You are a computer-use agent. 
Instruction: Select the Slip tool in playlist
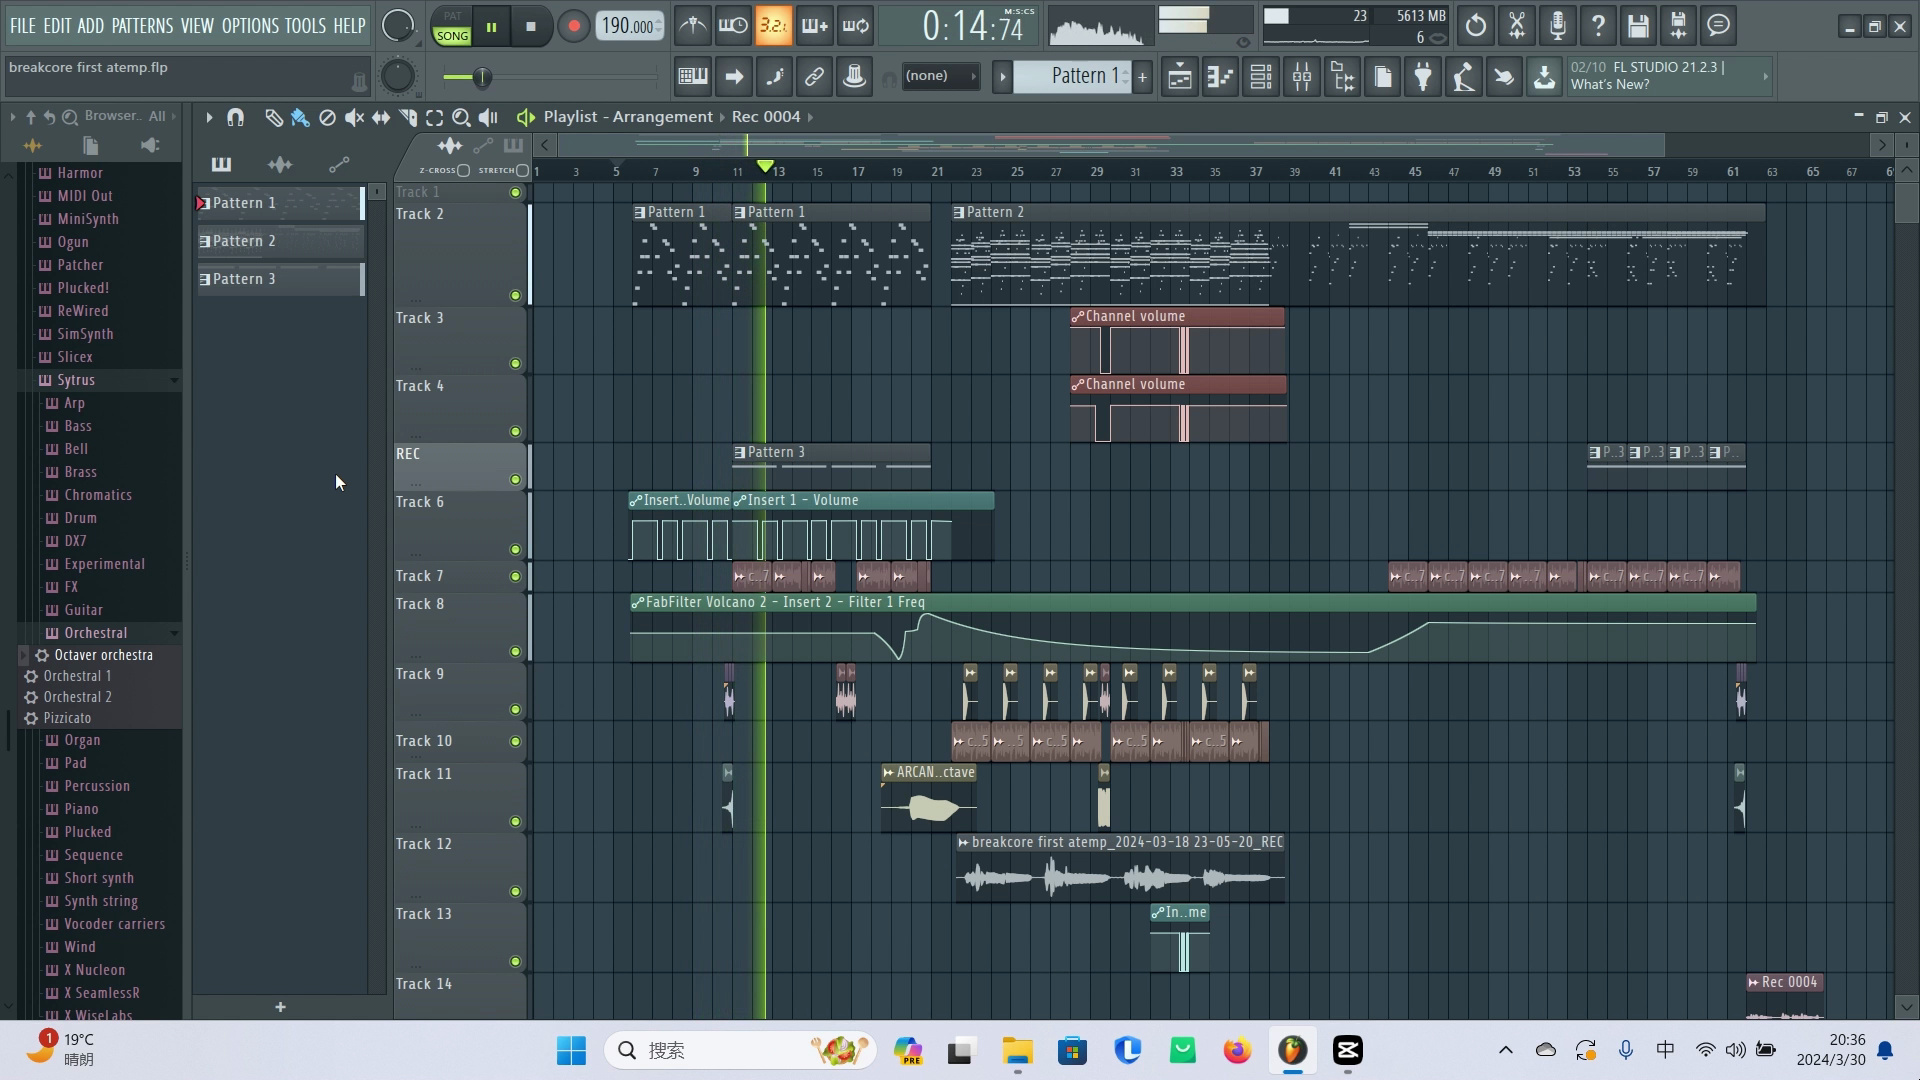(381, 117)
